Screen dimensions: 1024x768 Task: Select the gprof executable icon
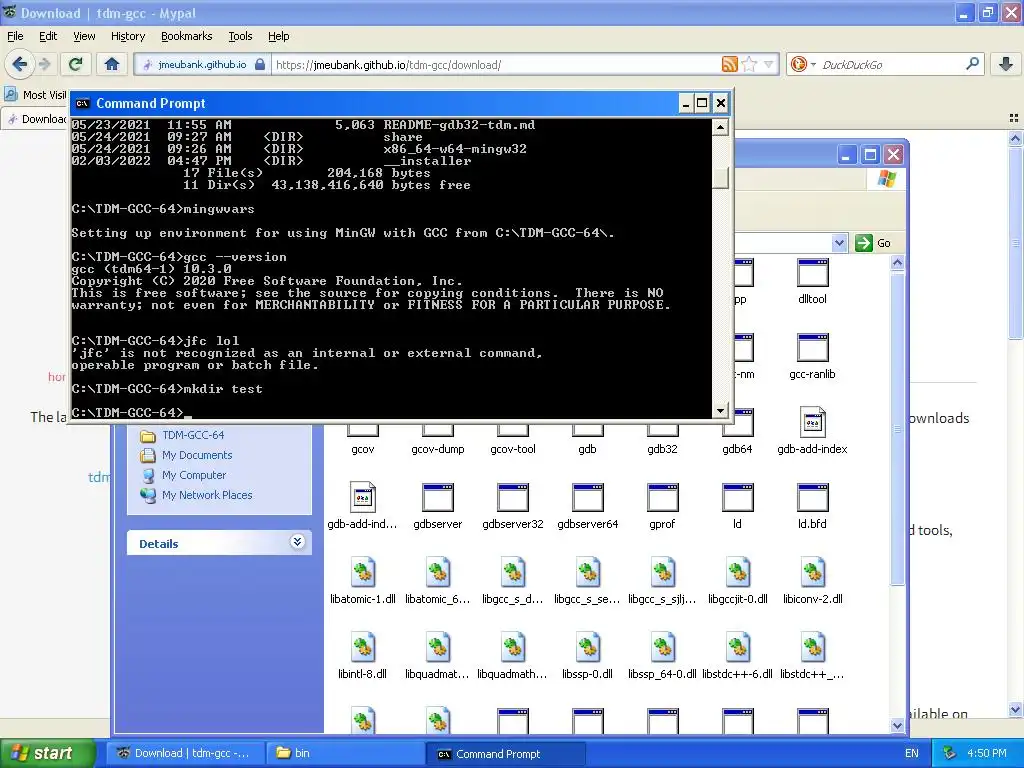click(x=662, y=498)
